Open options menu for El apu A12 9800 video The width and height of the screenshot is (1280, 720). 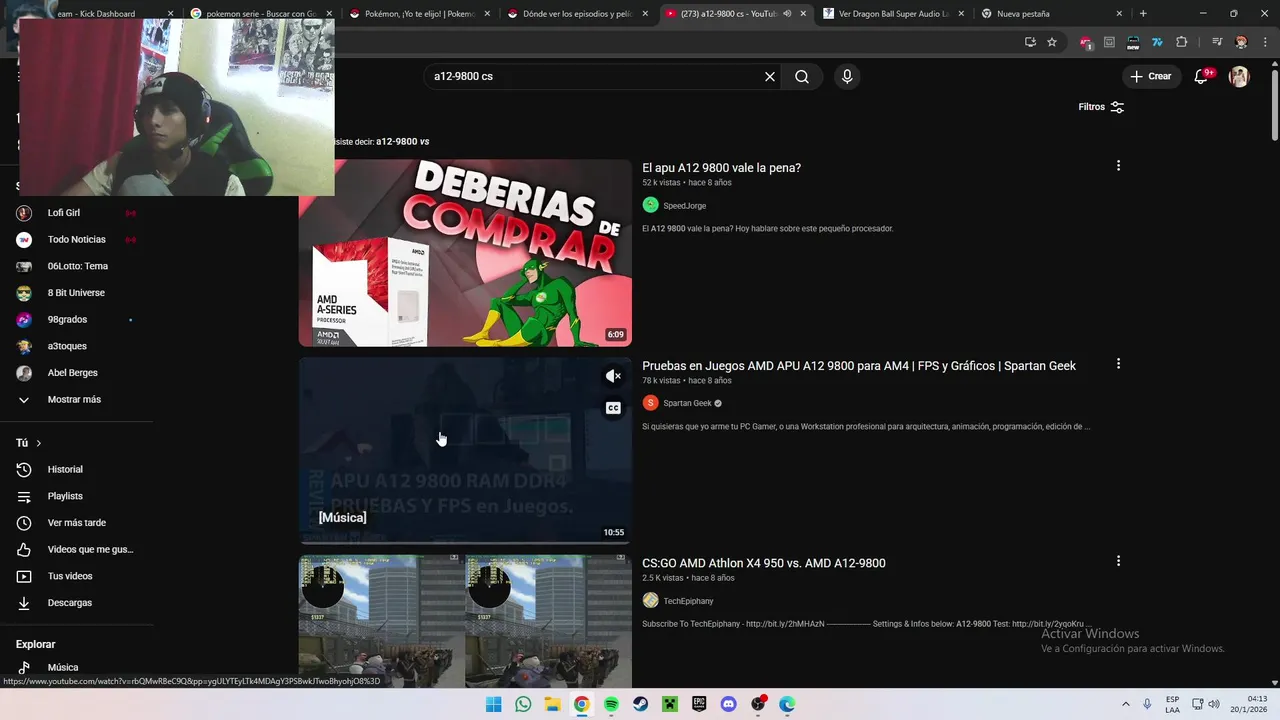click(x=1118, y=166)
